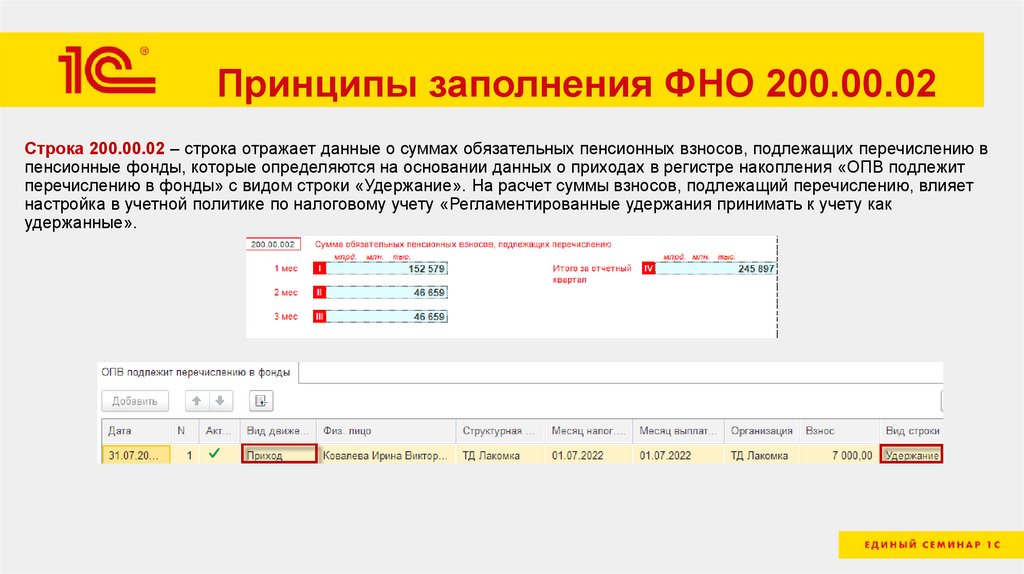
Task: Select the month 2 amount field 46 659
Action: point(388,293)
